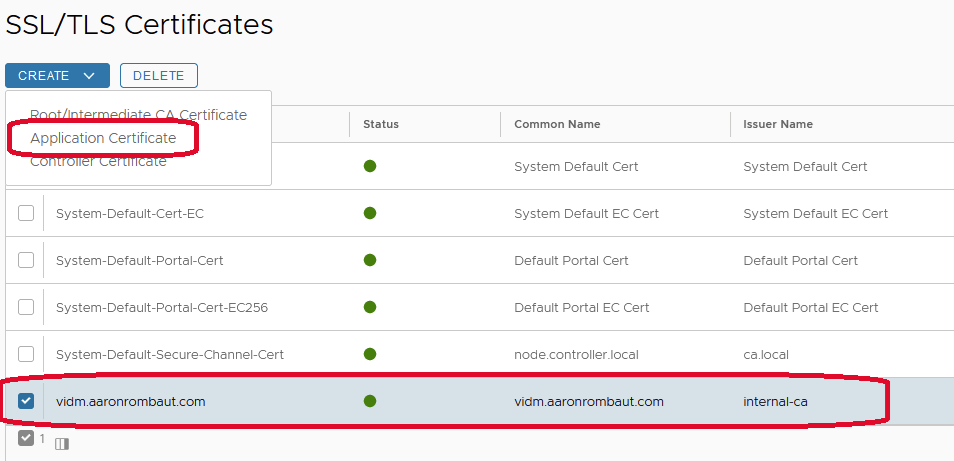Pick Controller Certificate from the dropdown
The height and width of the screenshot is (461, 954).
(x=98, y=161)
